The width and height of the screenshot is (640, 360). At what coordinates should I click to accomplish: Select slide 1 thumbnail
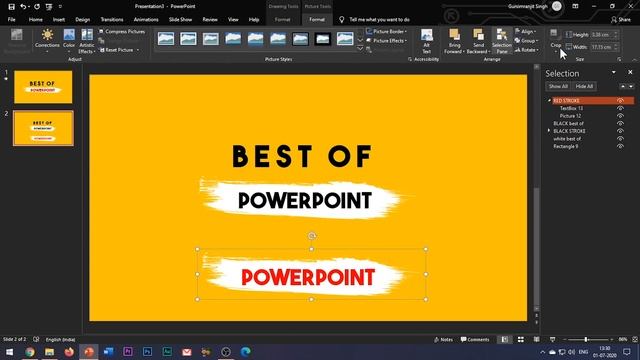tap(43, 87)
